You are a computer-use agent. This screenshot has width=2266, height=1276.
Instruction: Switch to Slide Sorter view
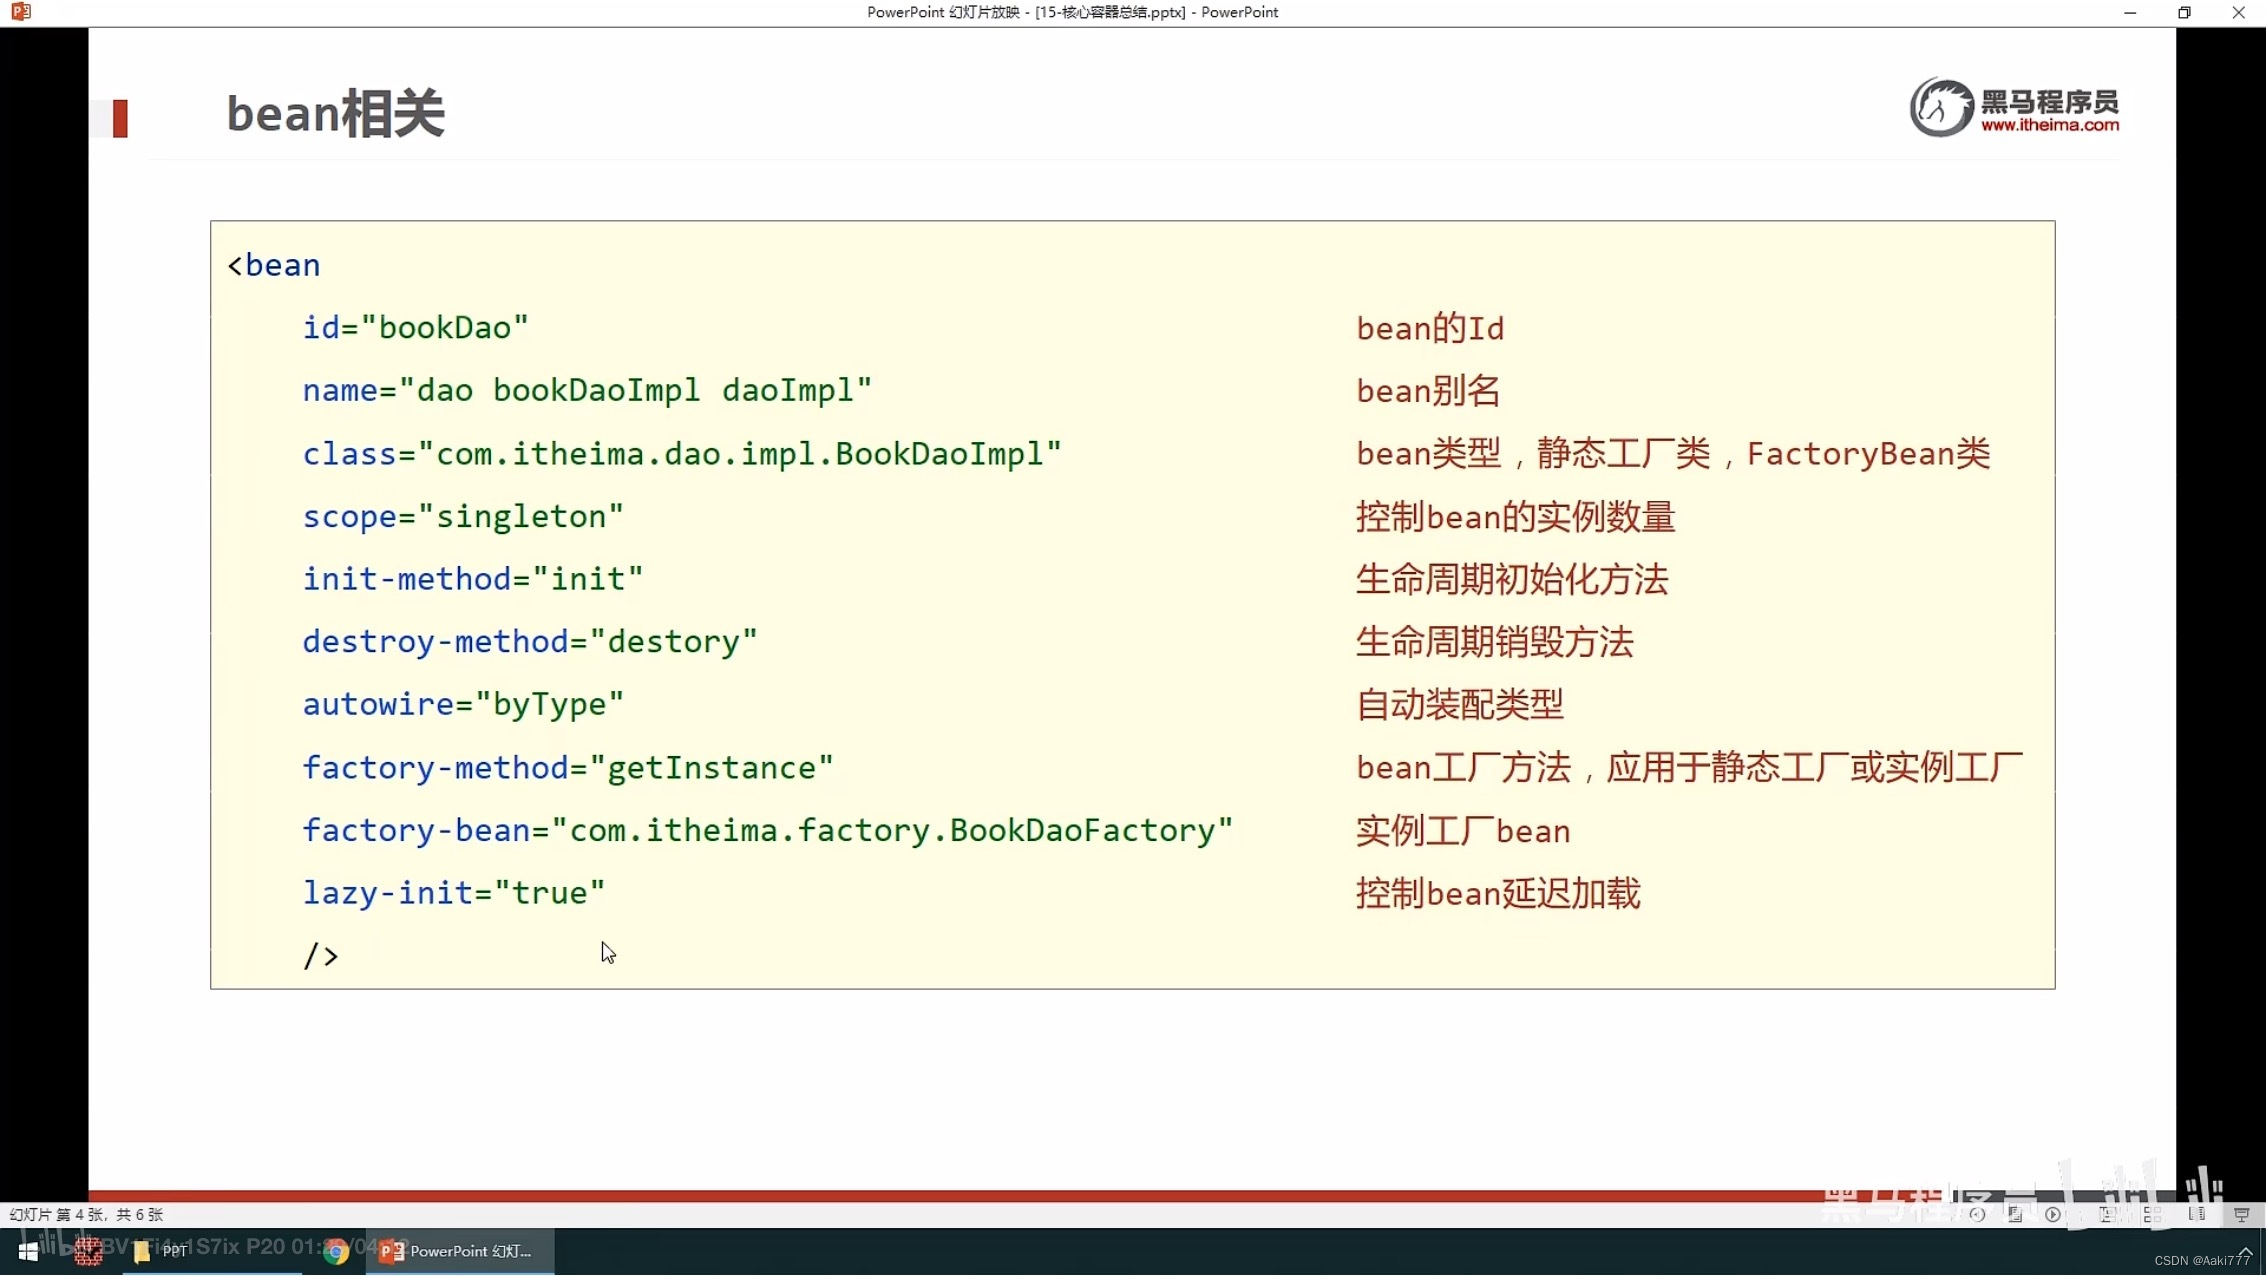(2153, 1214)
